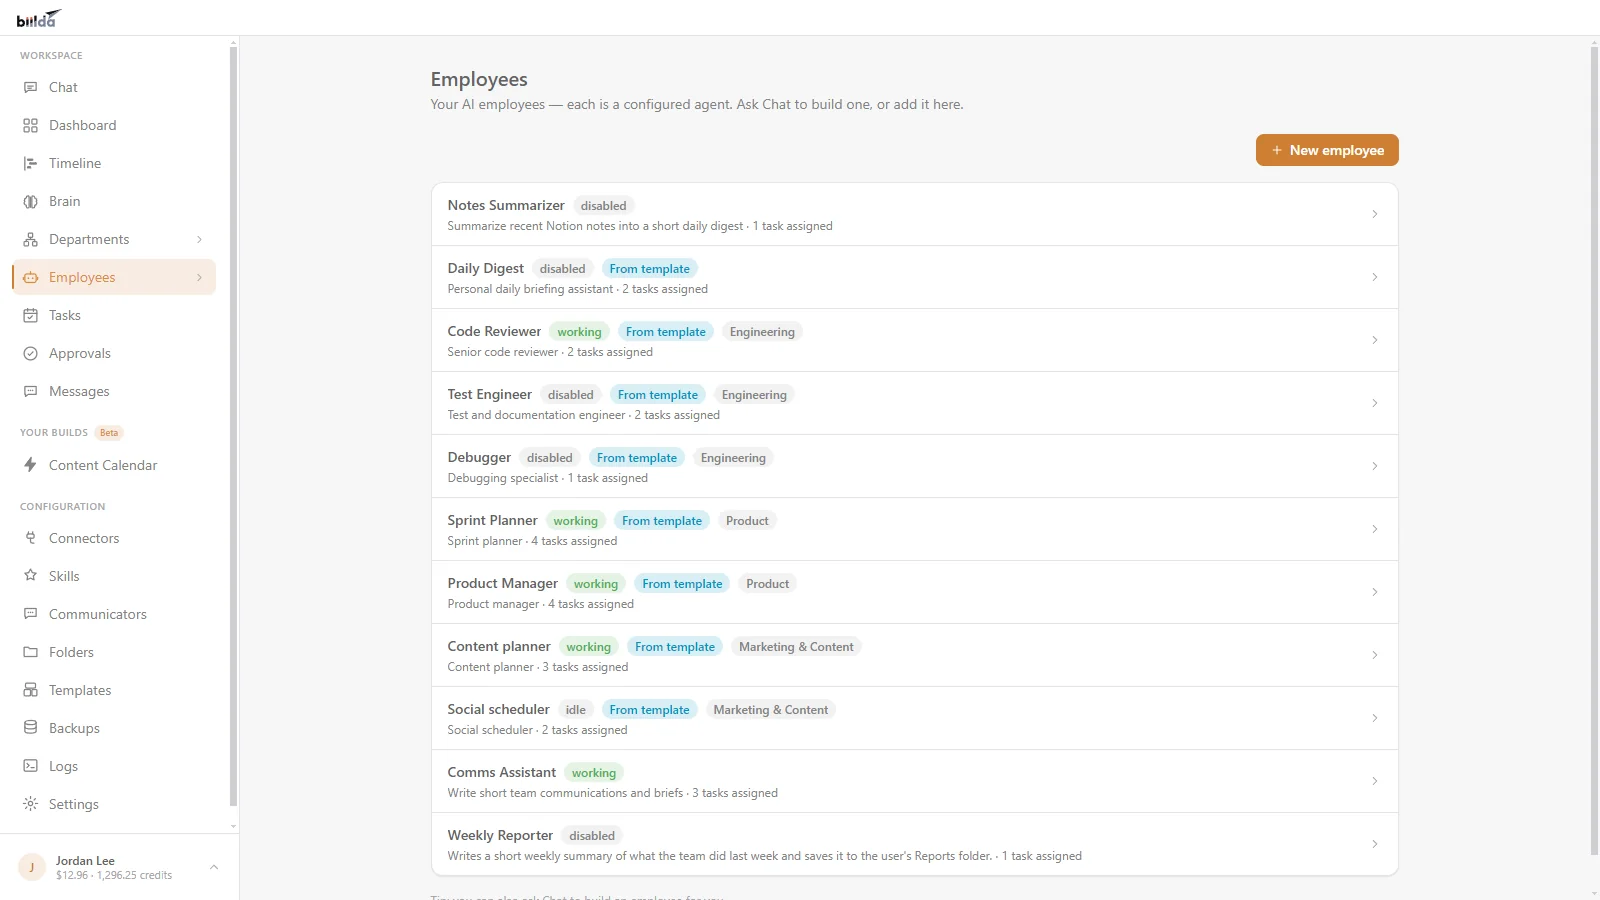1600x900 pixels.
Task: Click the main page vertical scrollbar
Action: pos(1594,450)
